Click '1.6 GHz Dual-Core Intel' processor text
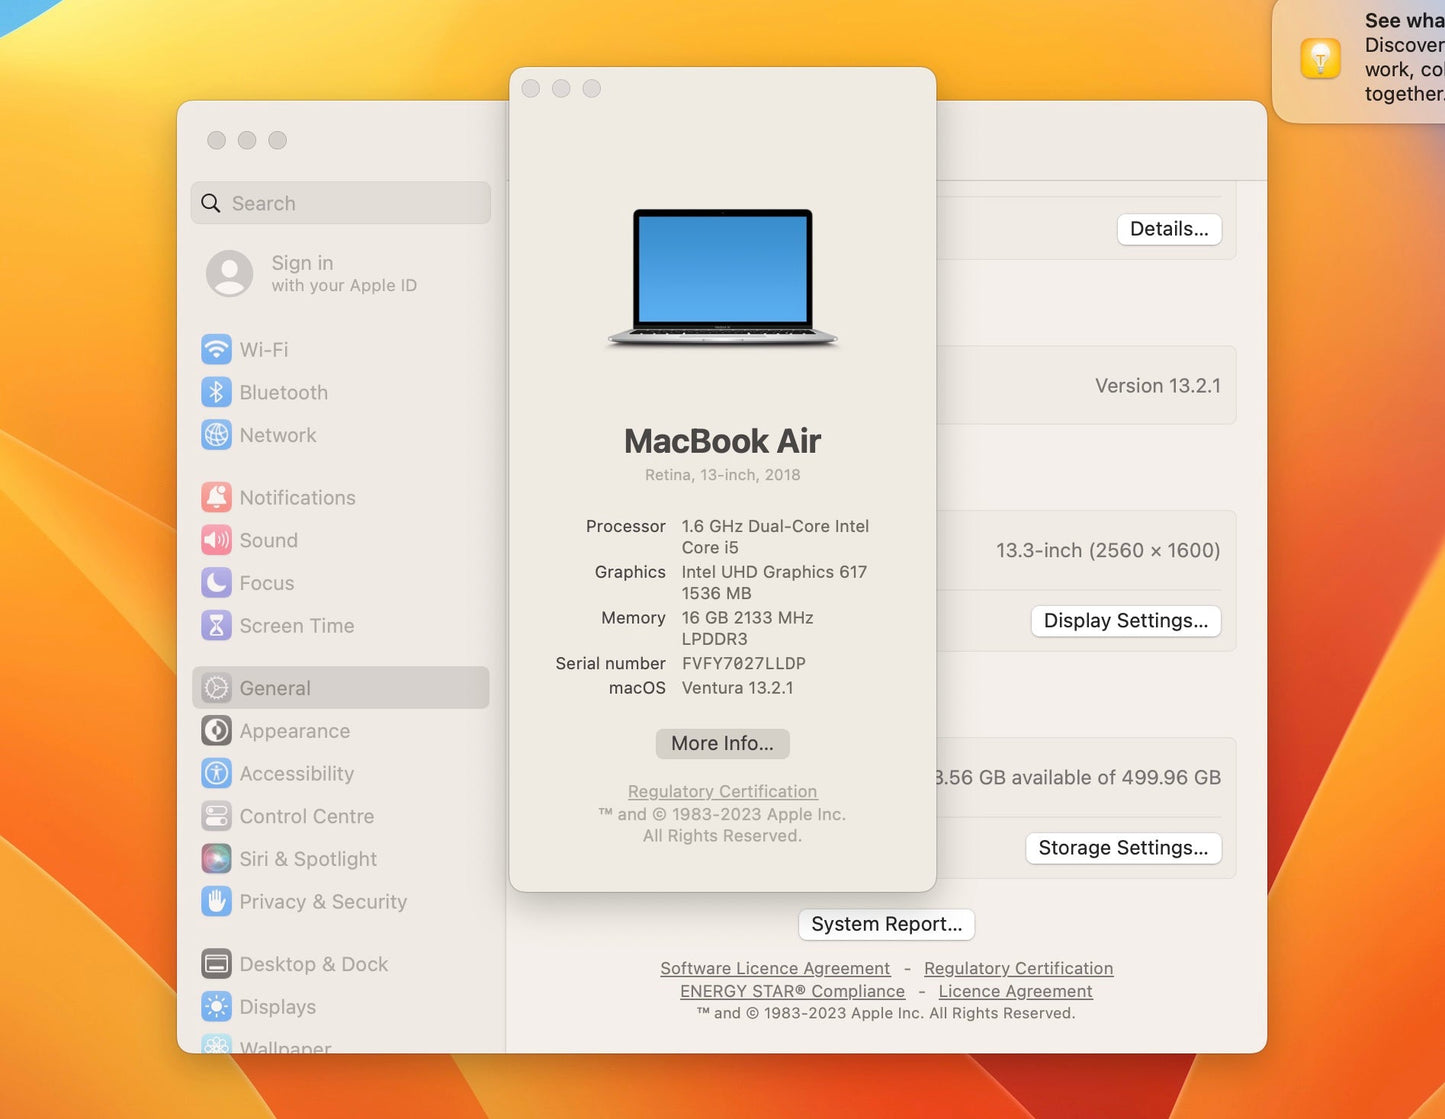This screenshot has height=1119, width=1445. [x=776, y=526]
